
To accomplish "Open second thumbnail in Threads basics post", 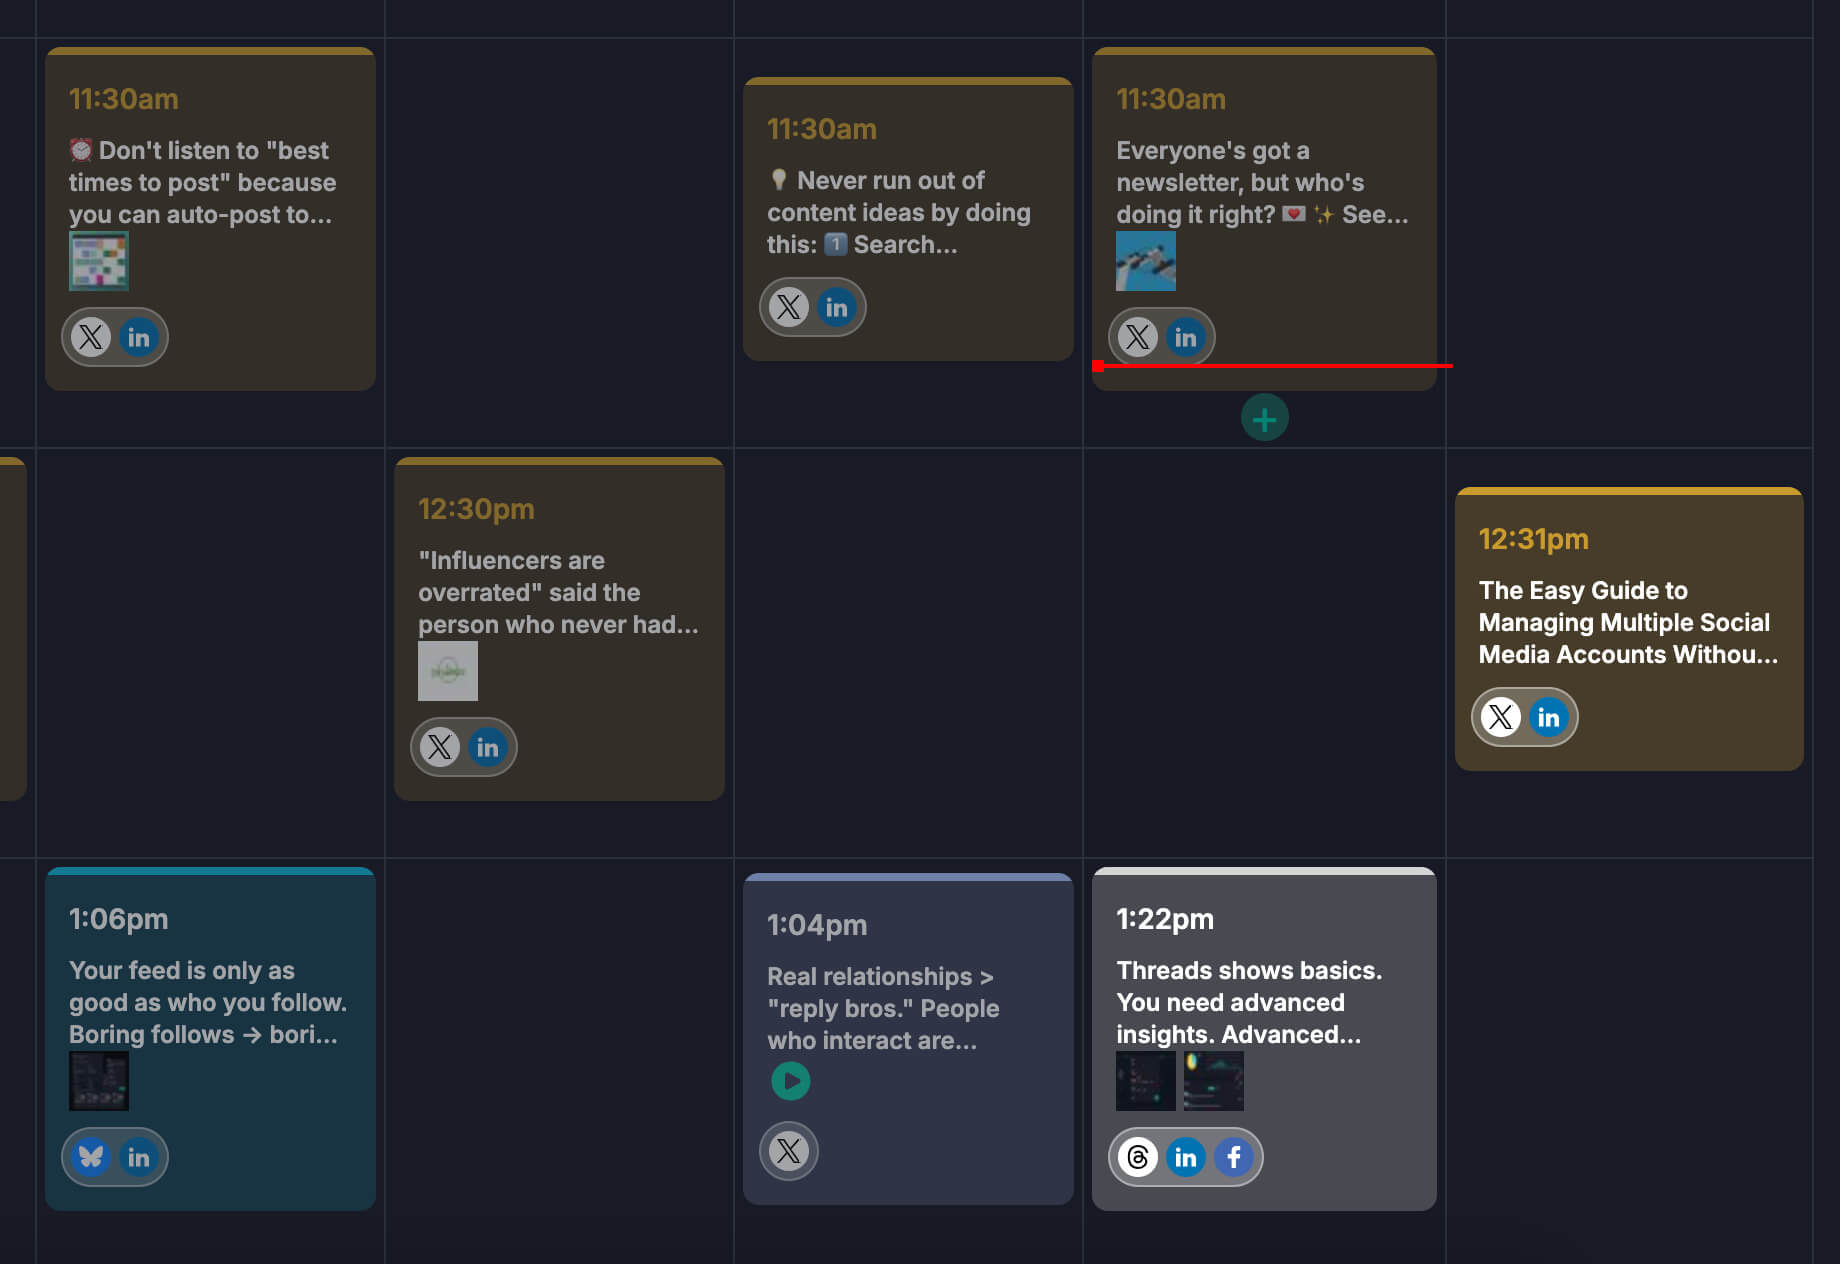I will (x=1213, y=1081).
